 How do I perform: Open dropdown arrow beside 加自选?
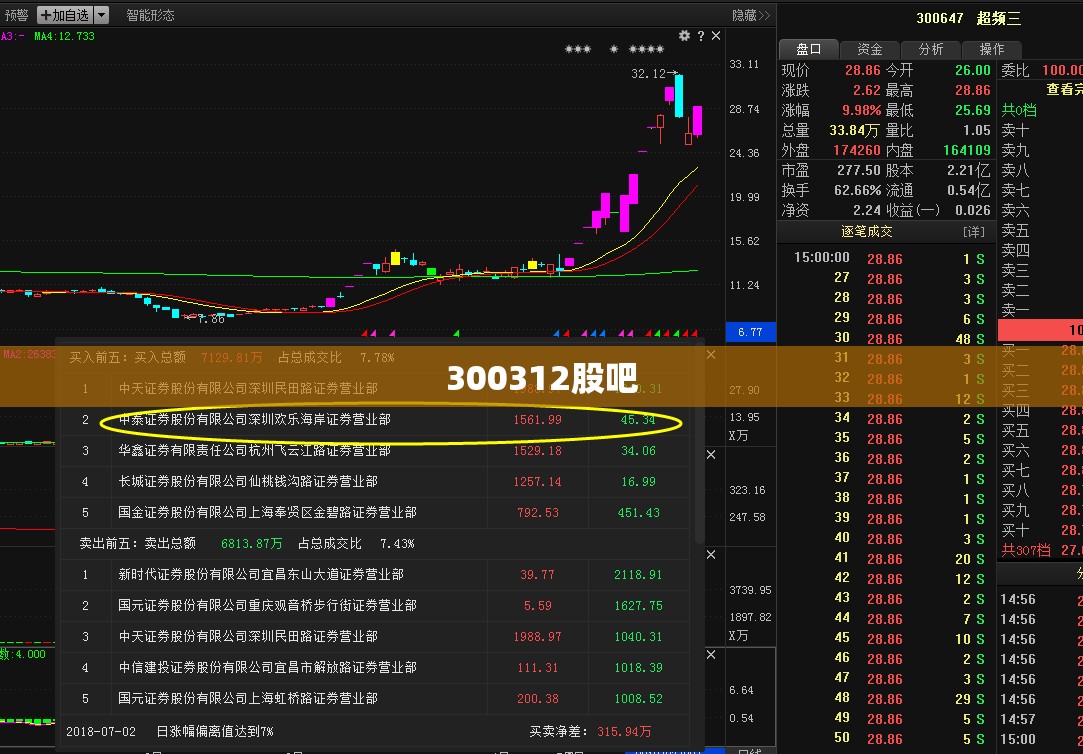(x=102, y=15)
